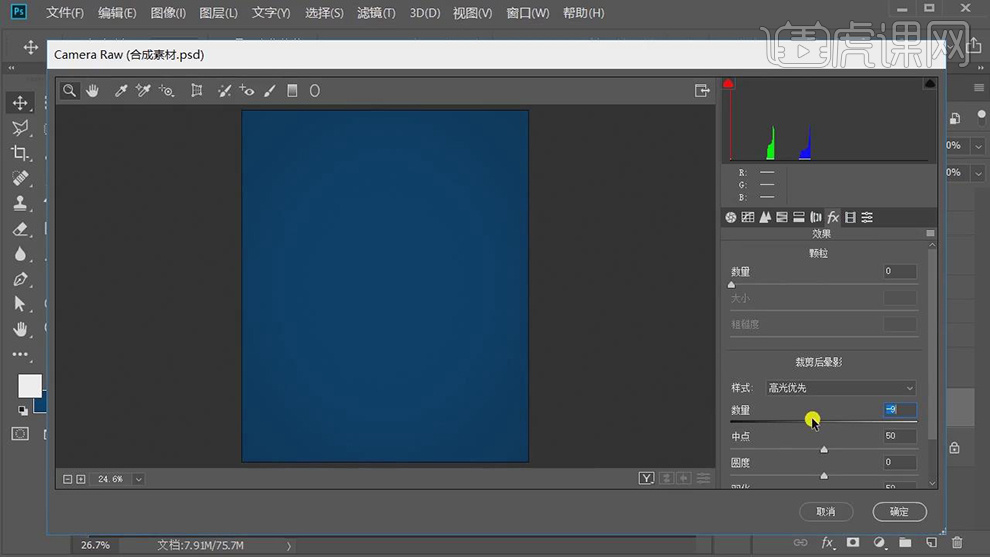The height and width of the screenshot is (557, 990).
Task: Click the 颗粒 数量 input field
Action: [x=899, y=272]
